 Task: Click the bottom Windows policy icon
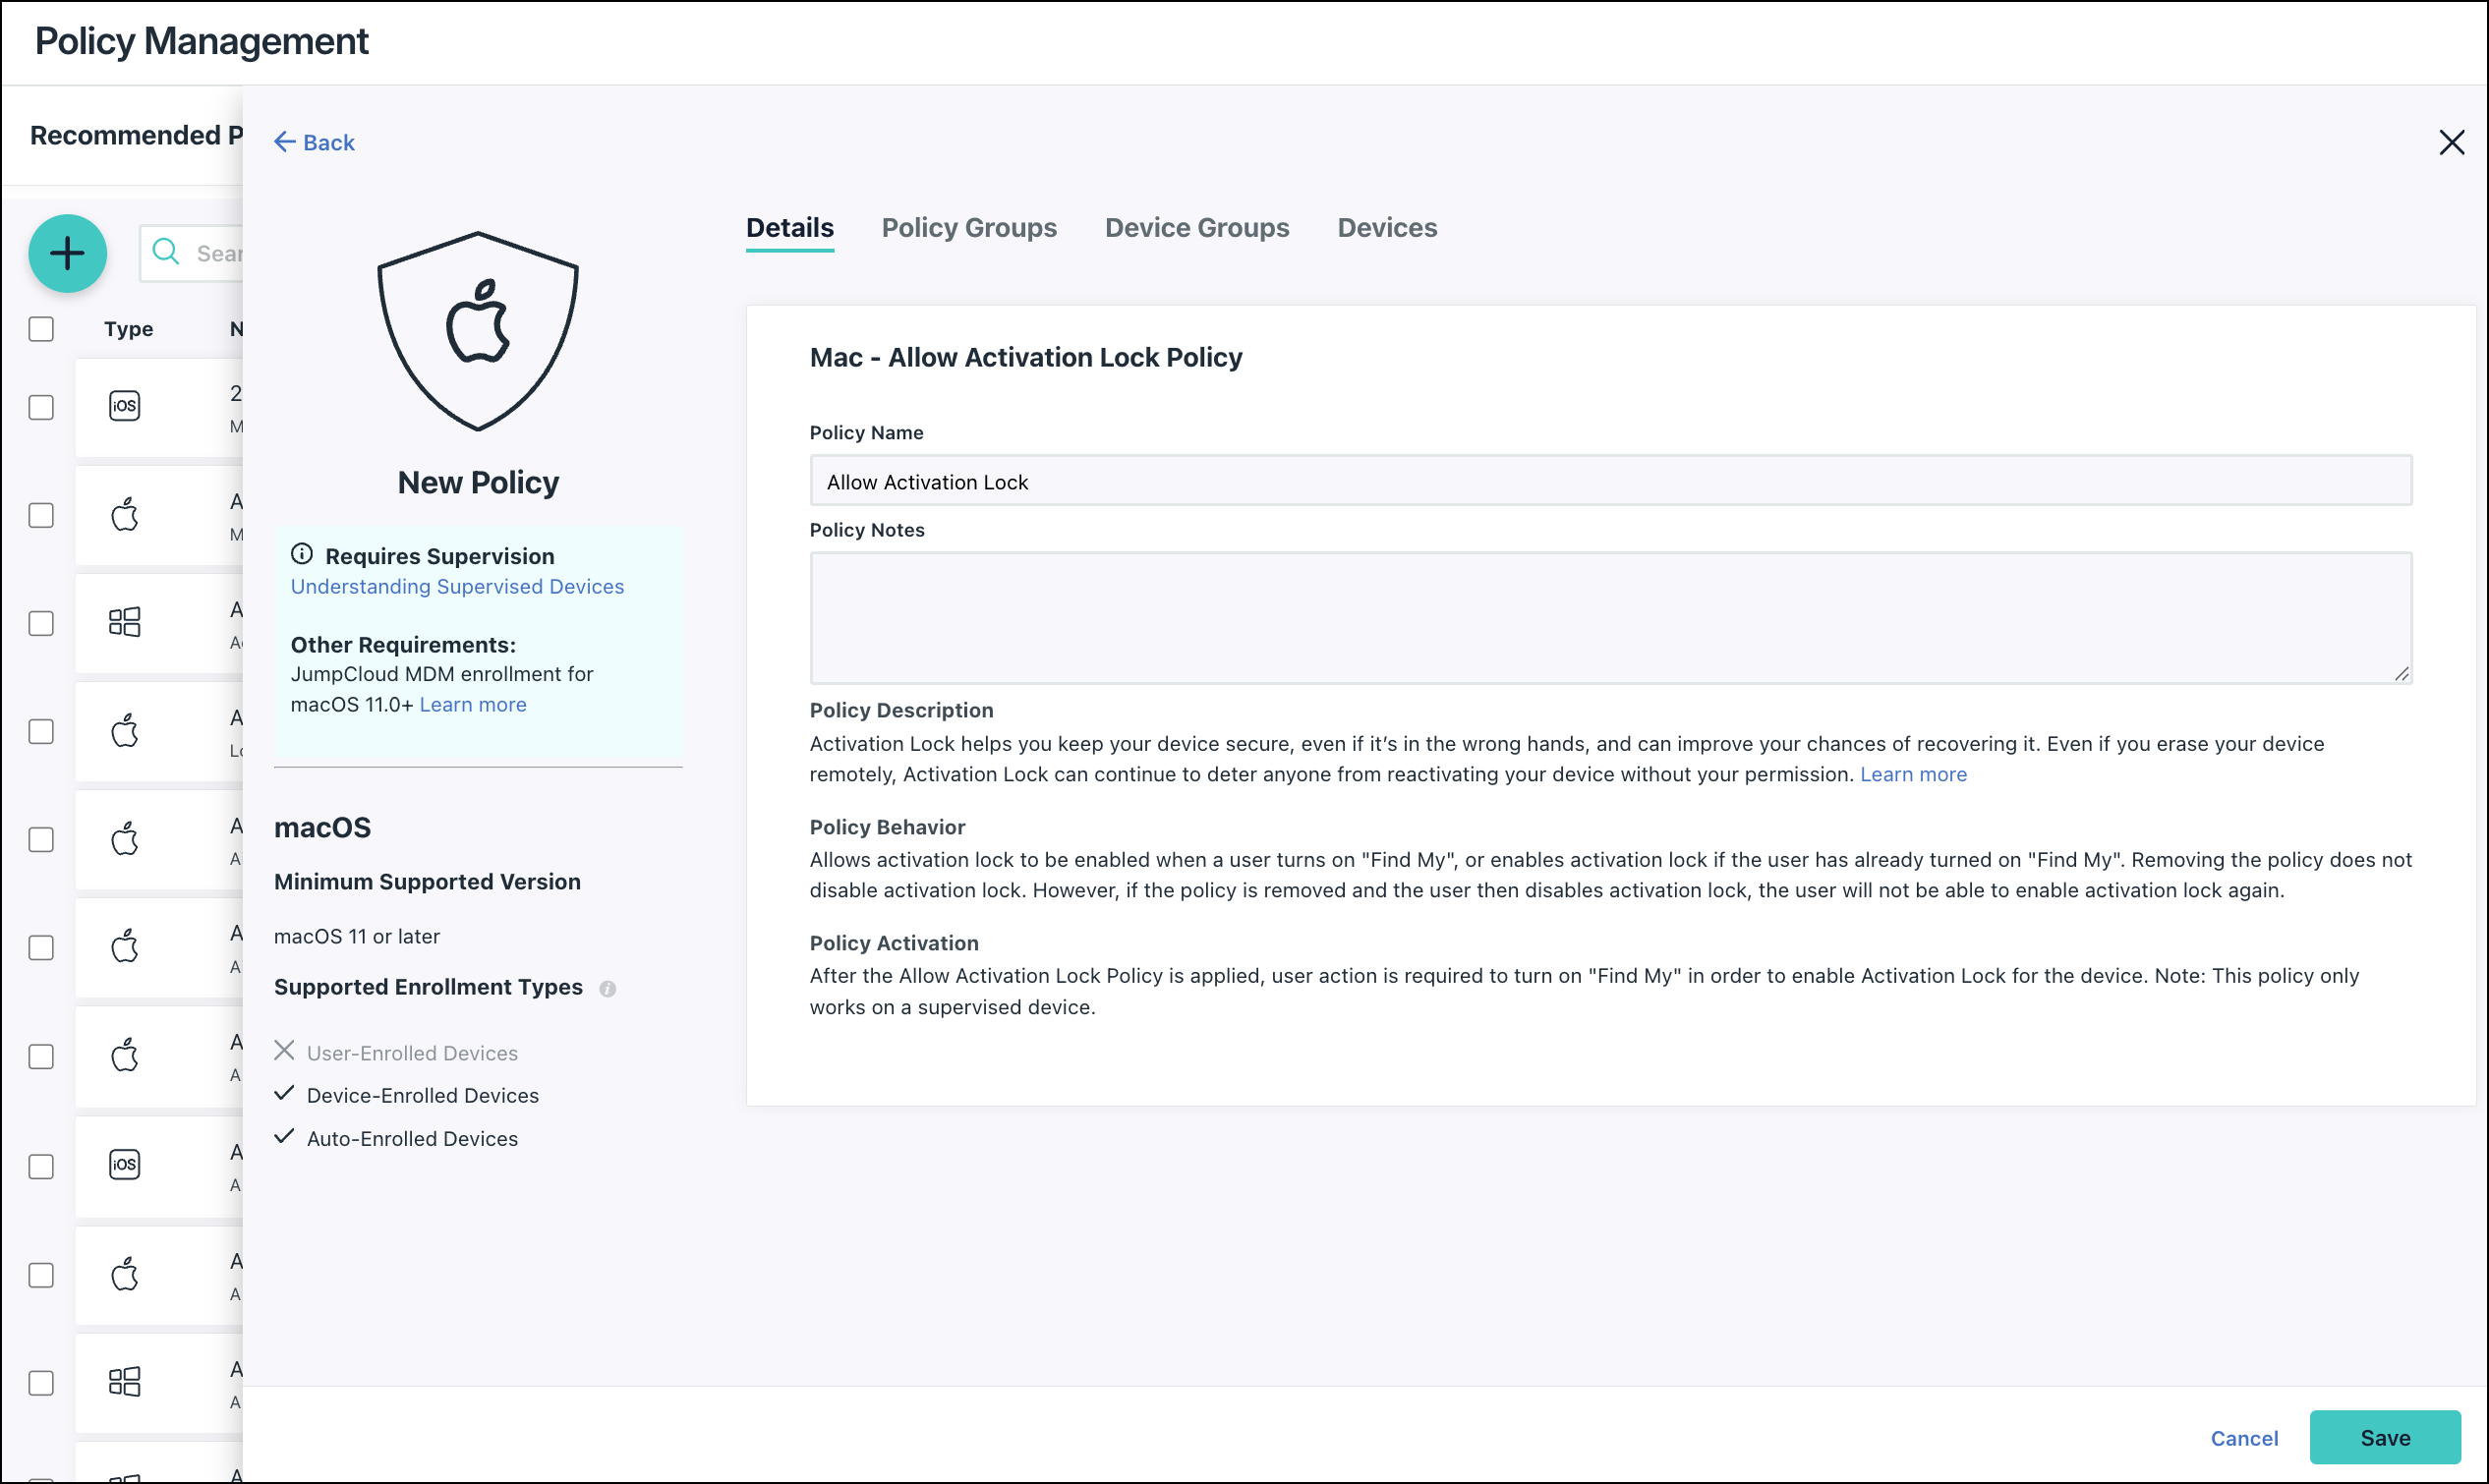[124, 1381]
